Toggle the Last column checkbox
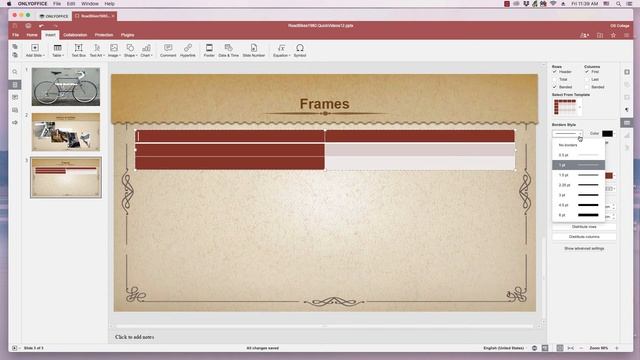Image resolution: width=640 pixels, height=360 pixels. [587, 79]
